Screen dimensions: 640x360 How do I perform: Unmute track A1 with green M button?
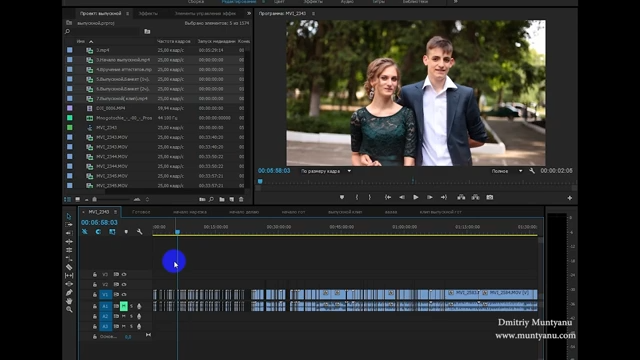(124, 306)
